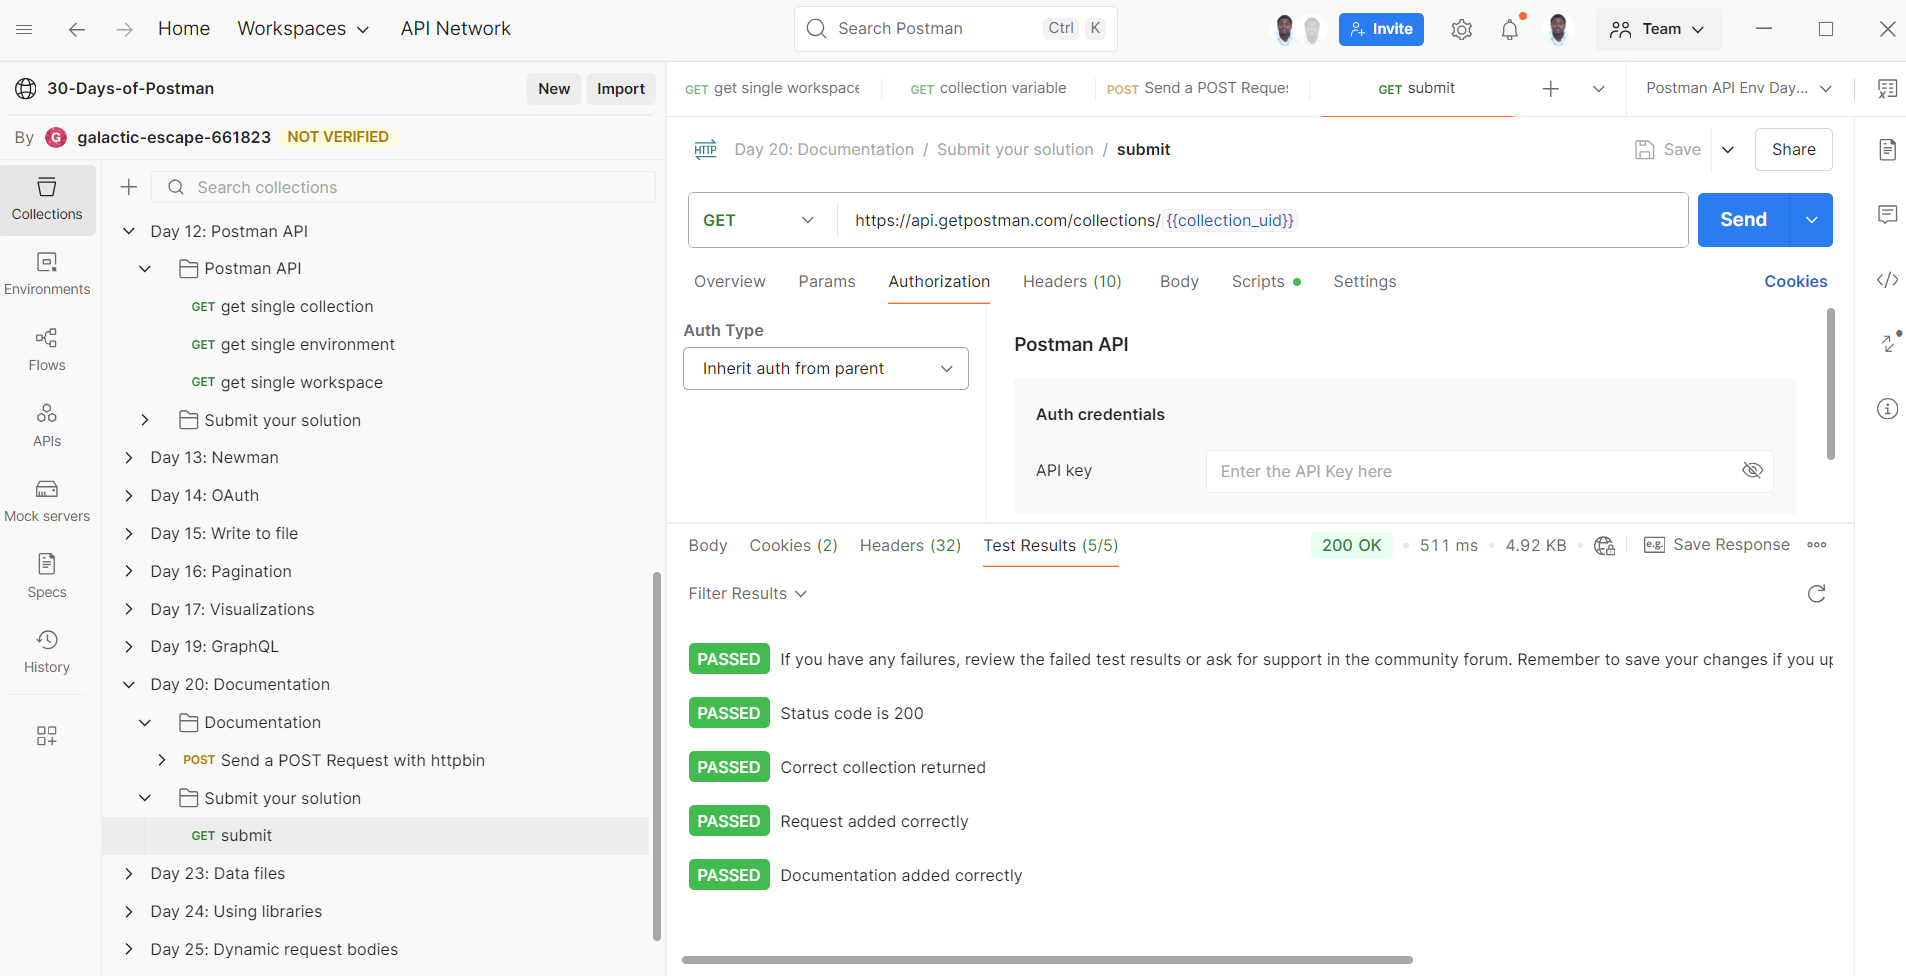The height and width of the screenshot is (976, 1906).
Task: Switch to the Headers (10) request tab
Action: click(x=1072, y=282)
